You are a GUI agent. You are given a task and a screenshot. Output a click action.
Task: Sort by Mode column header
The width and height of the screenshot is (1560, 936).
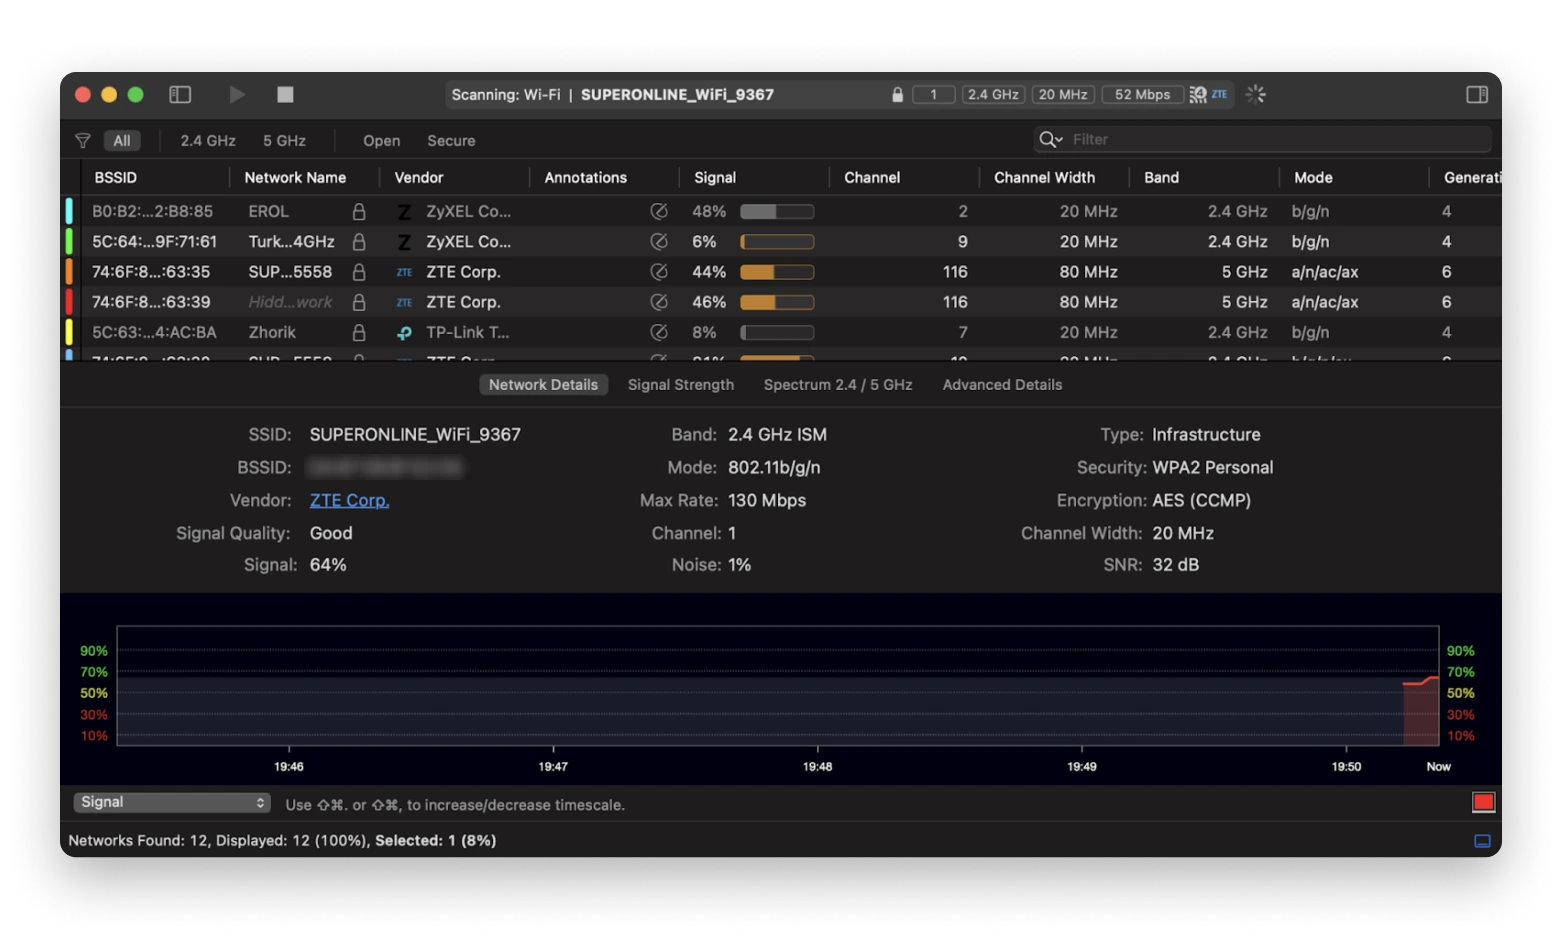pyautogui.click(x=1313, y=177)
